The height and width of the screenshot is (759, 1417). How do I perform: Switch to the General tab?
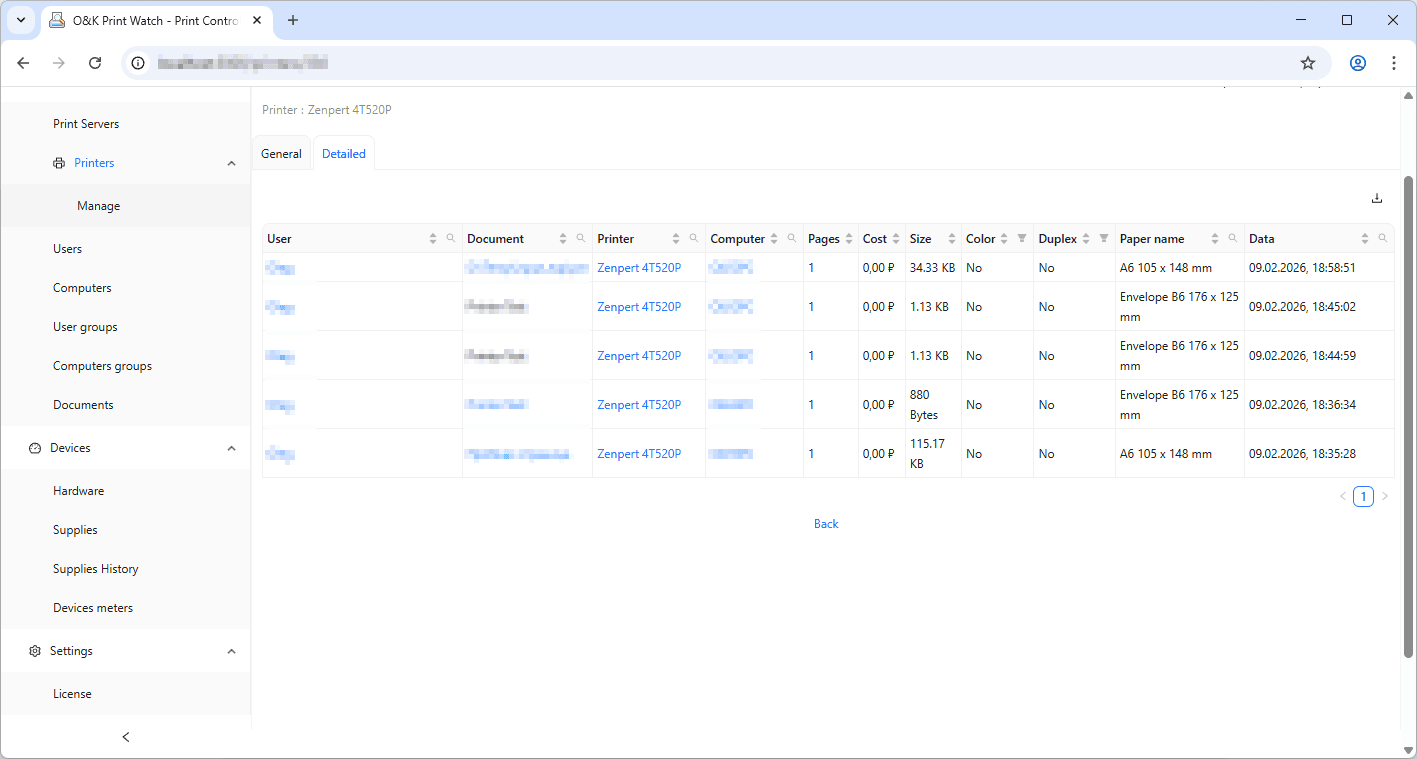click(x=281, y=154)
